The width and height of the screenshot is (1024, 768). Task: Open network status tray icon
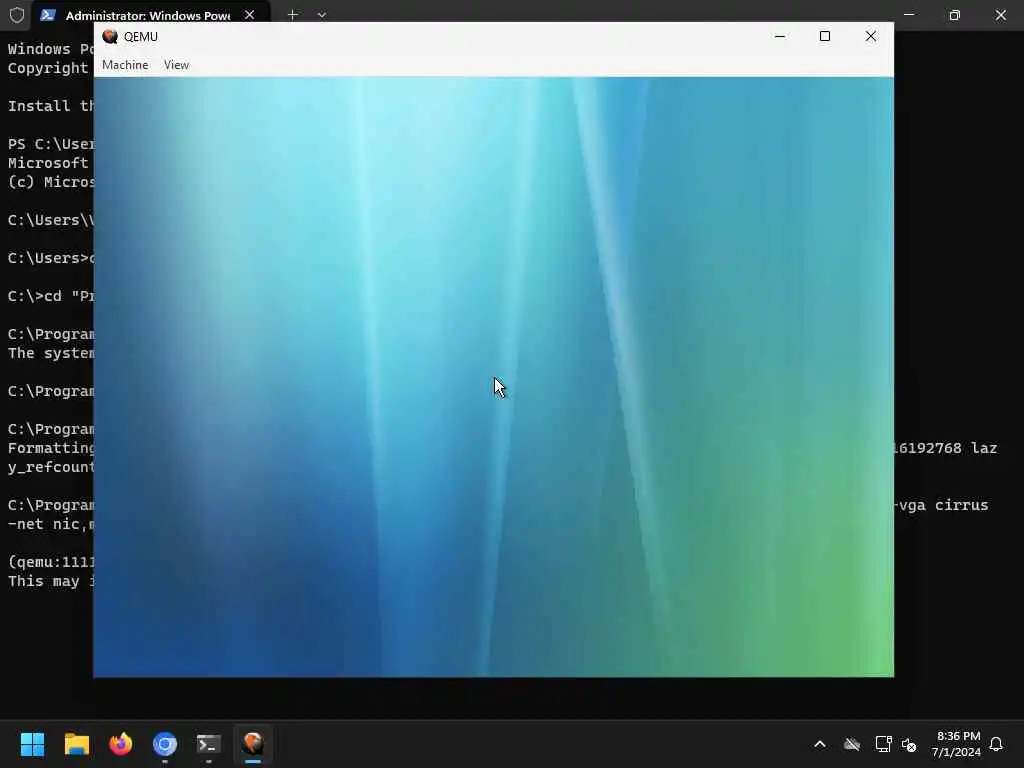(883, 744)
